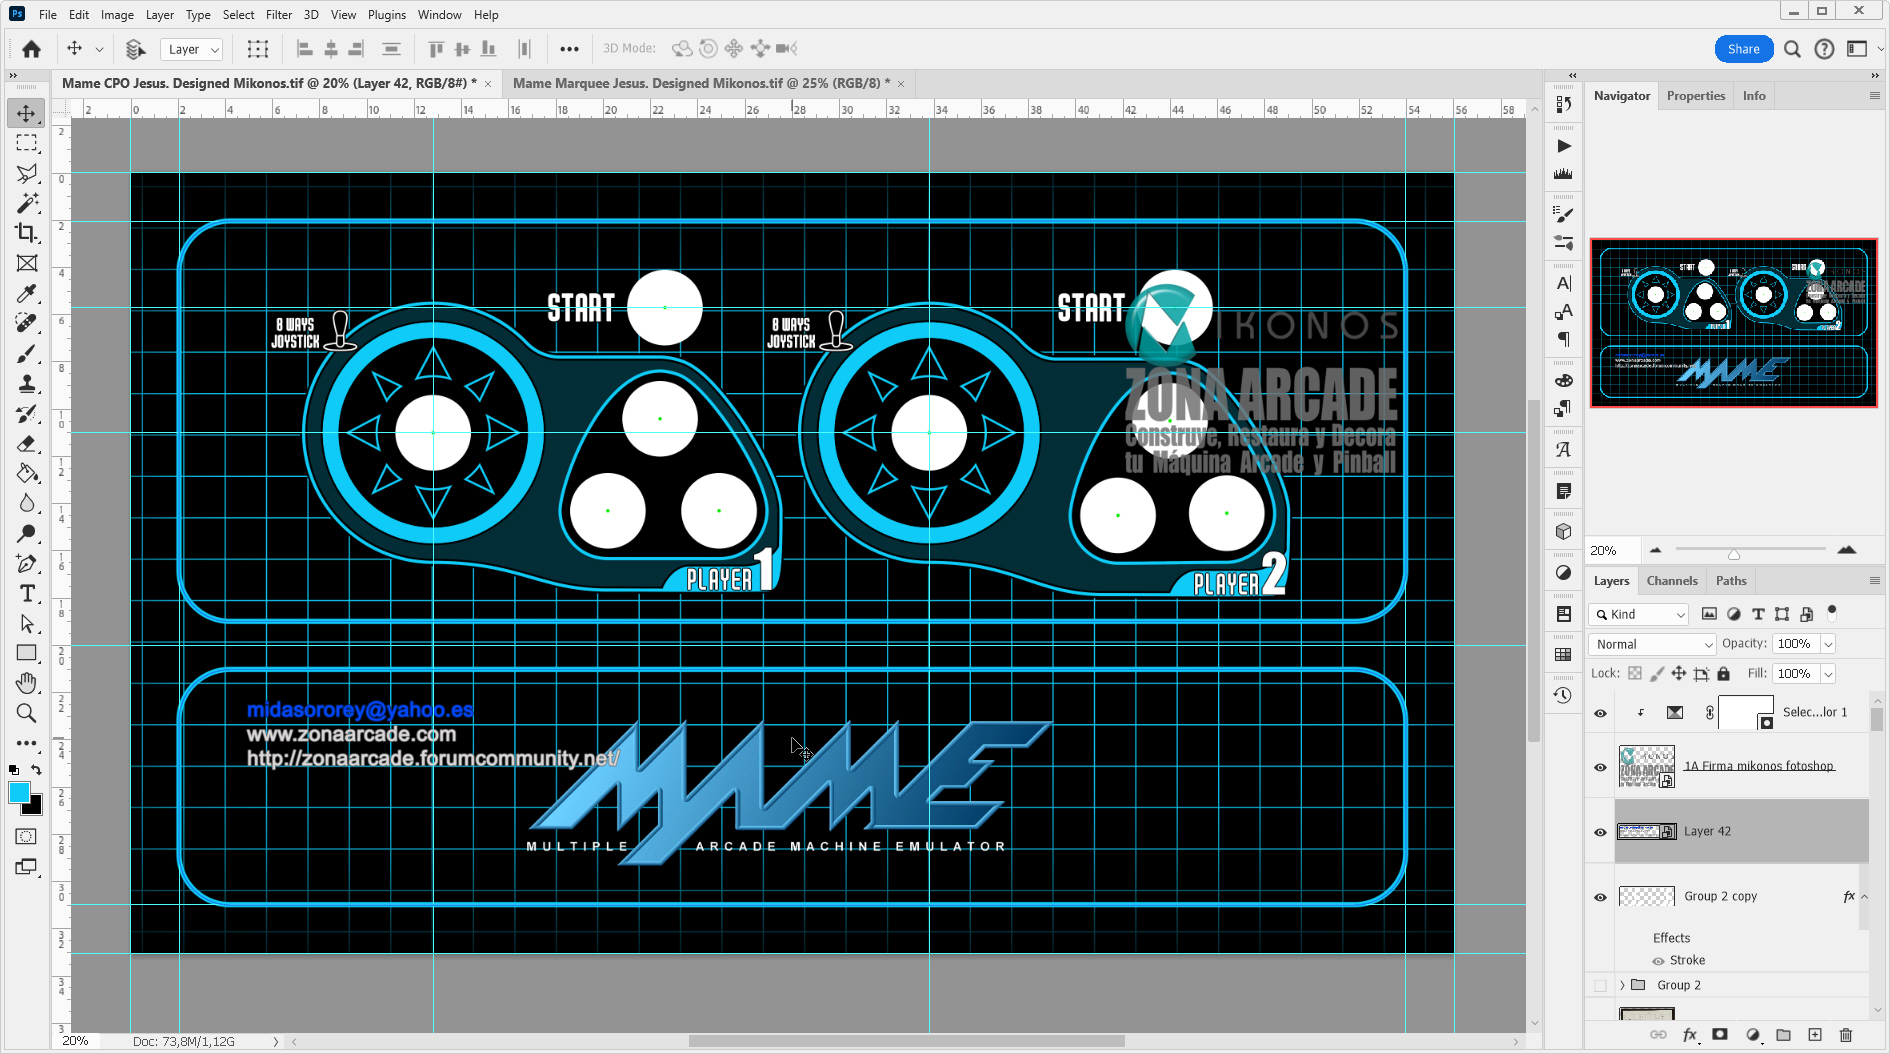
Task: Select the Horizontal Type tool
Action: [26, 593]
